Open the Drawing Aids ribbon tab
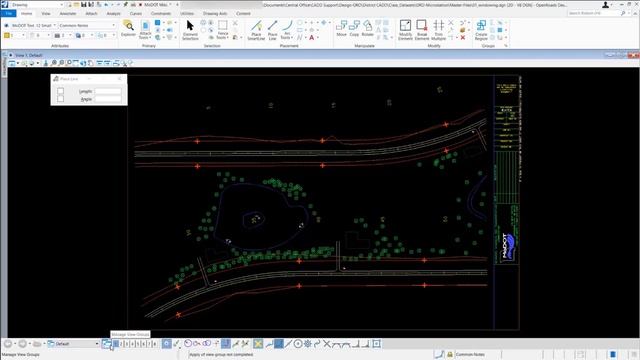The width and height of the screenshot is (640, 360). coord(215,13)
